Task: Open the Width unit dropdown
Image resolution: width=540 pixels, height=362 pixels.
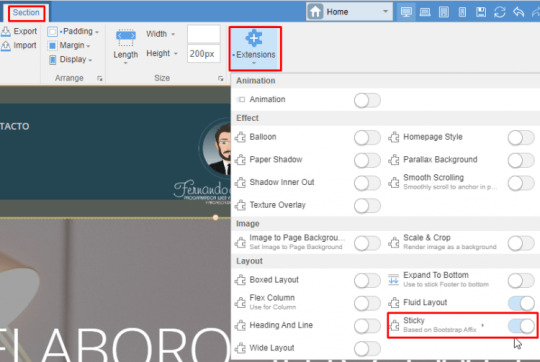Action: click(x=161, y=34)
